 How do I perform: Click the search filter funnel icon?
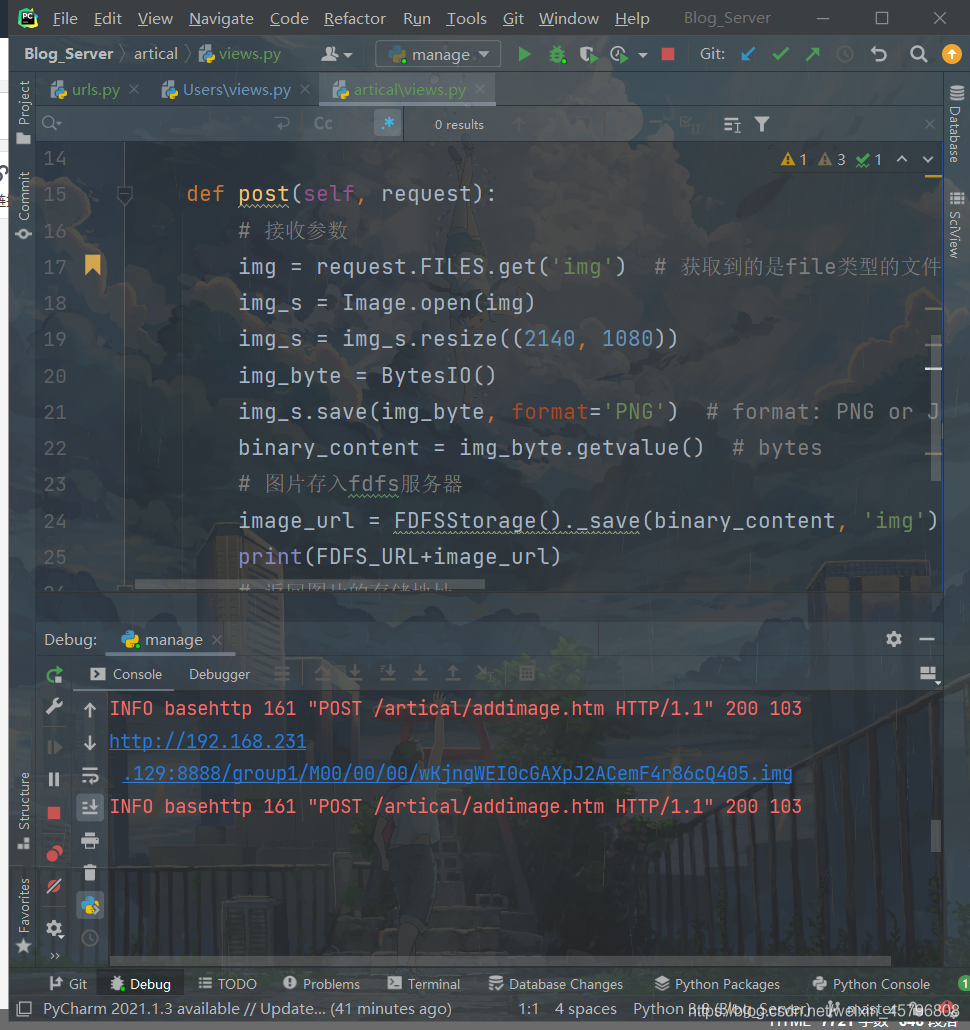click(762, 124)
